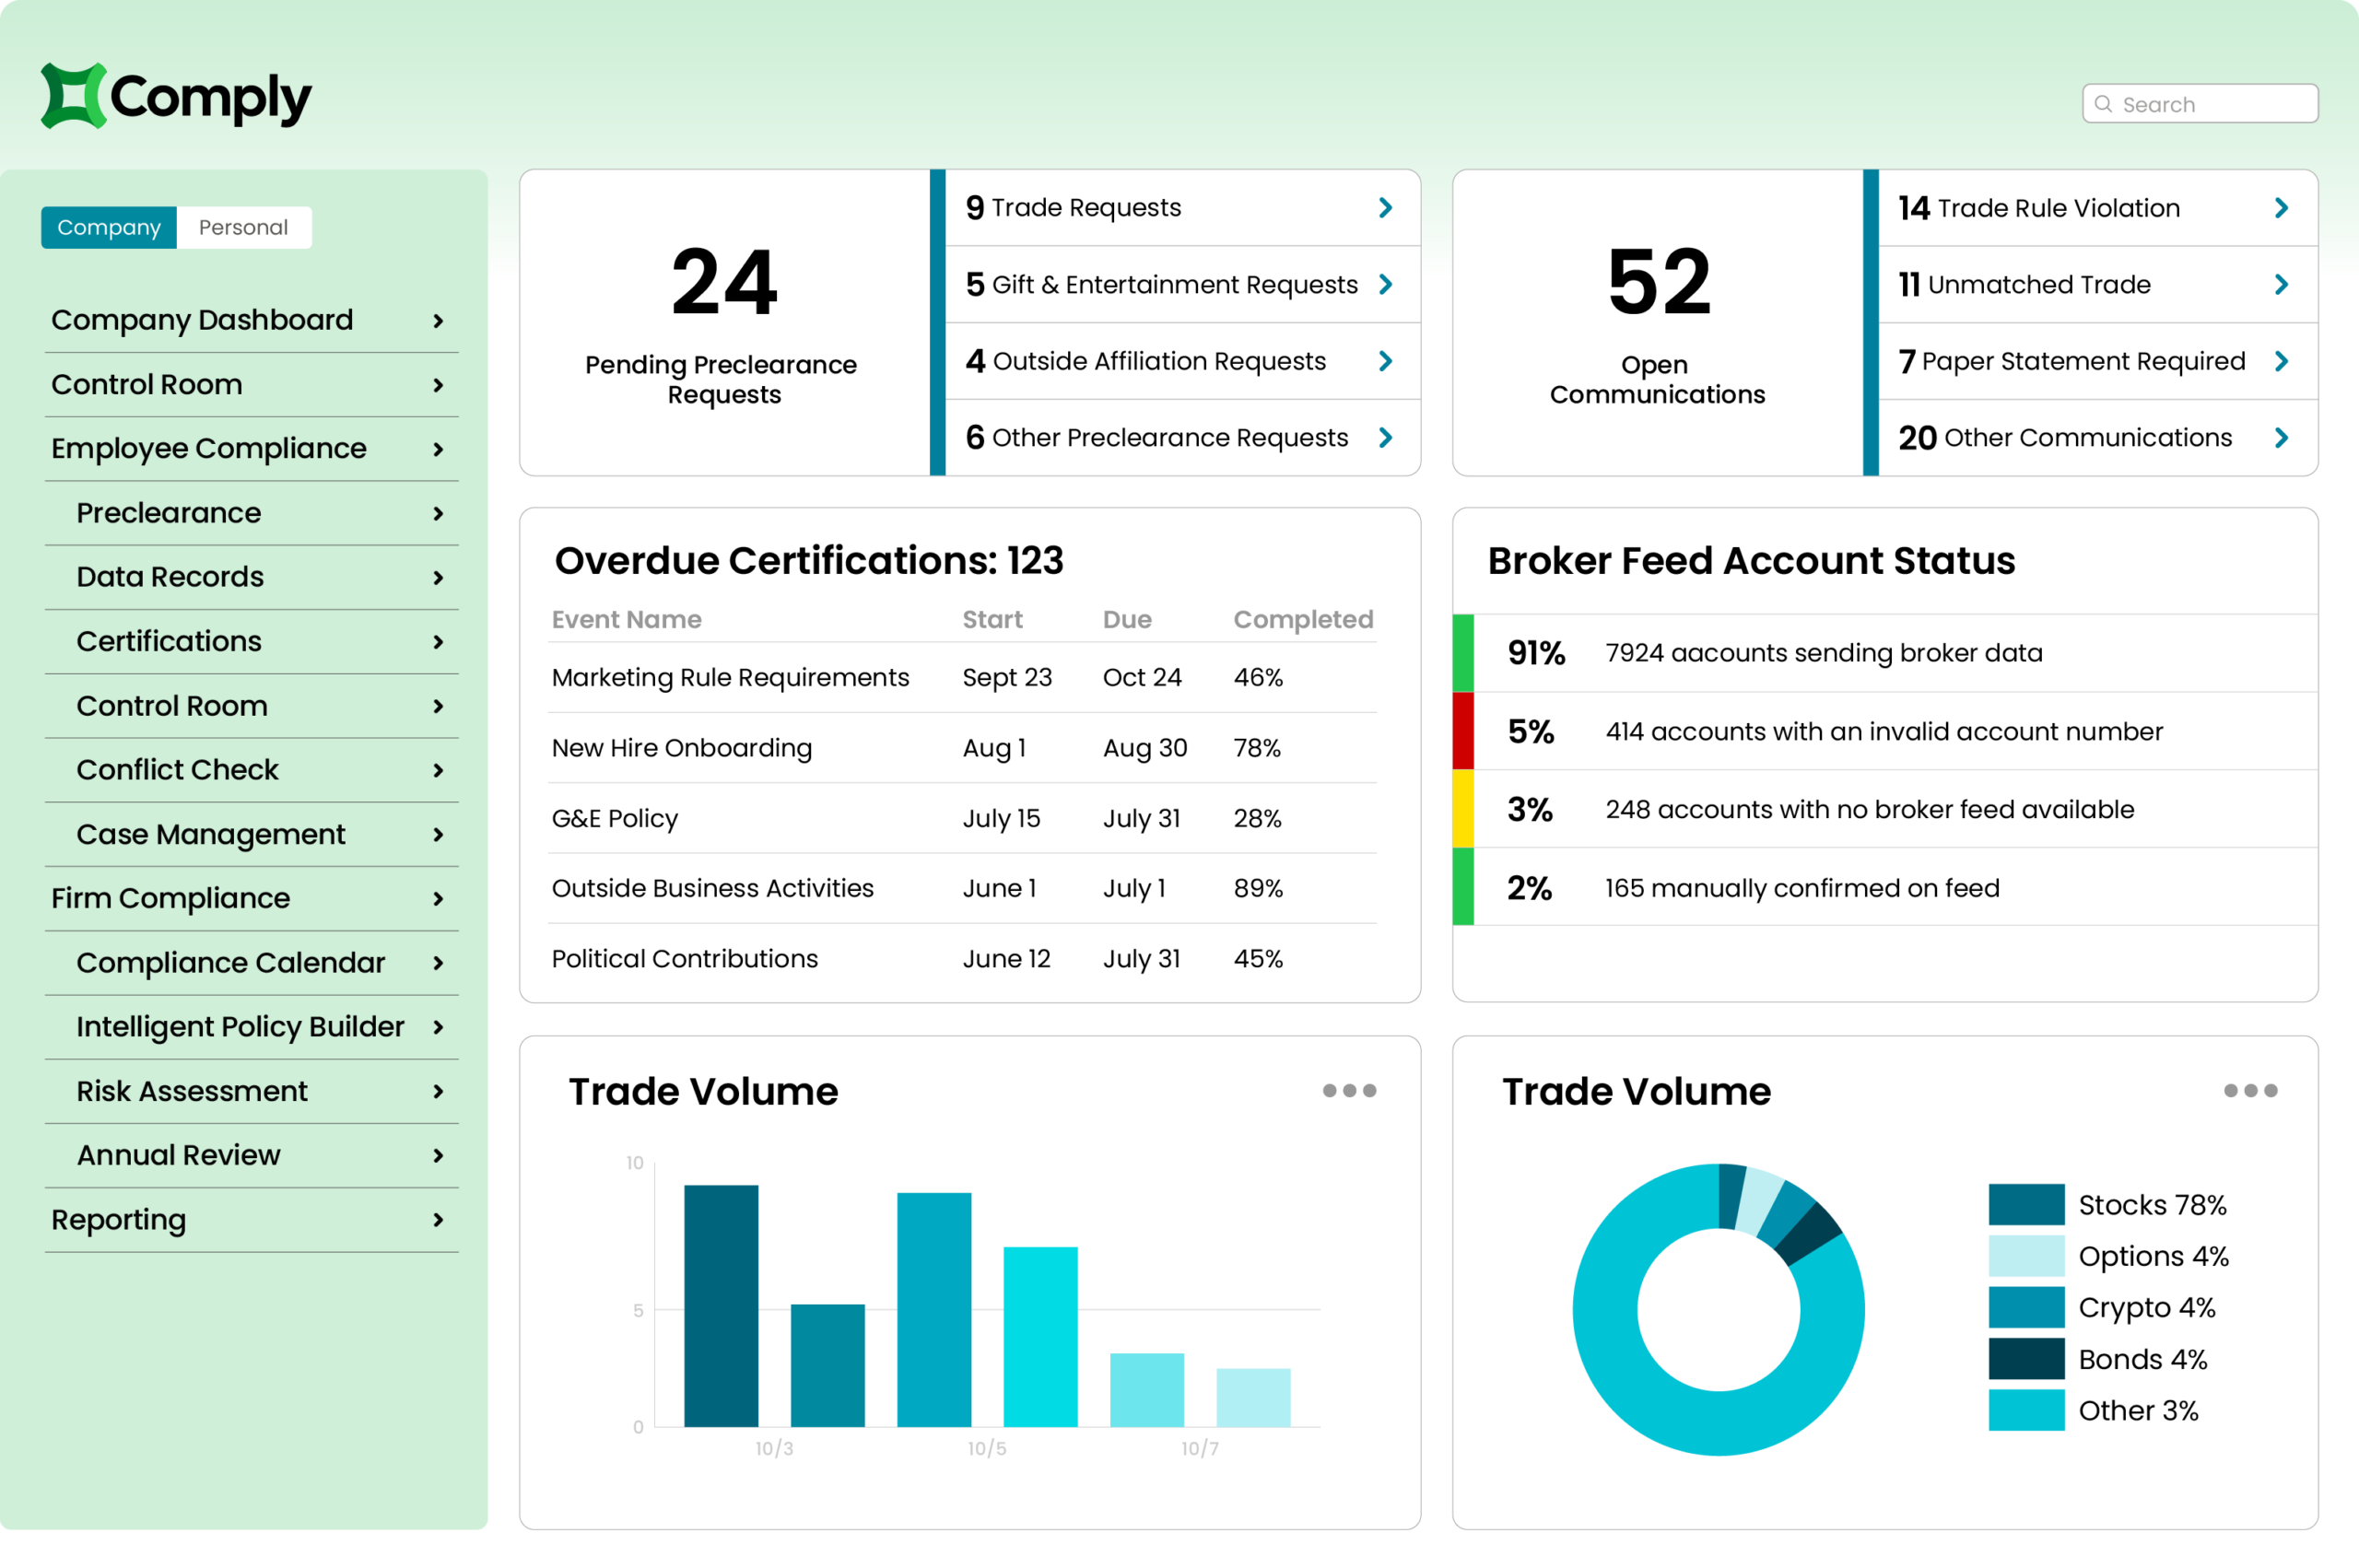Open options menu on left Trade Volume chart

point(1349,1090)
